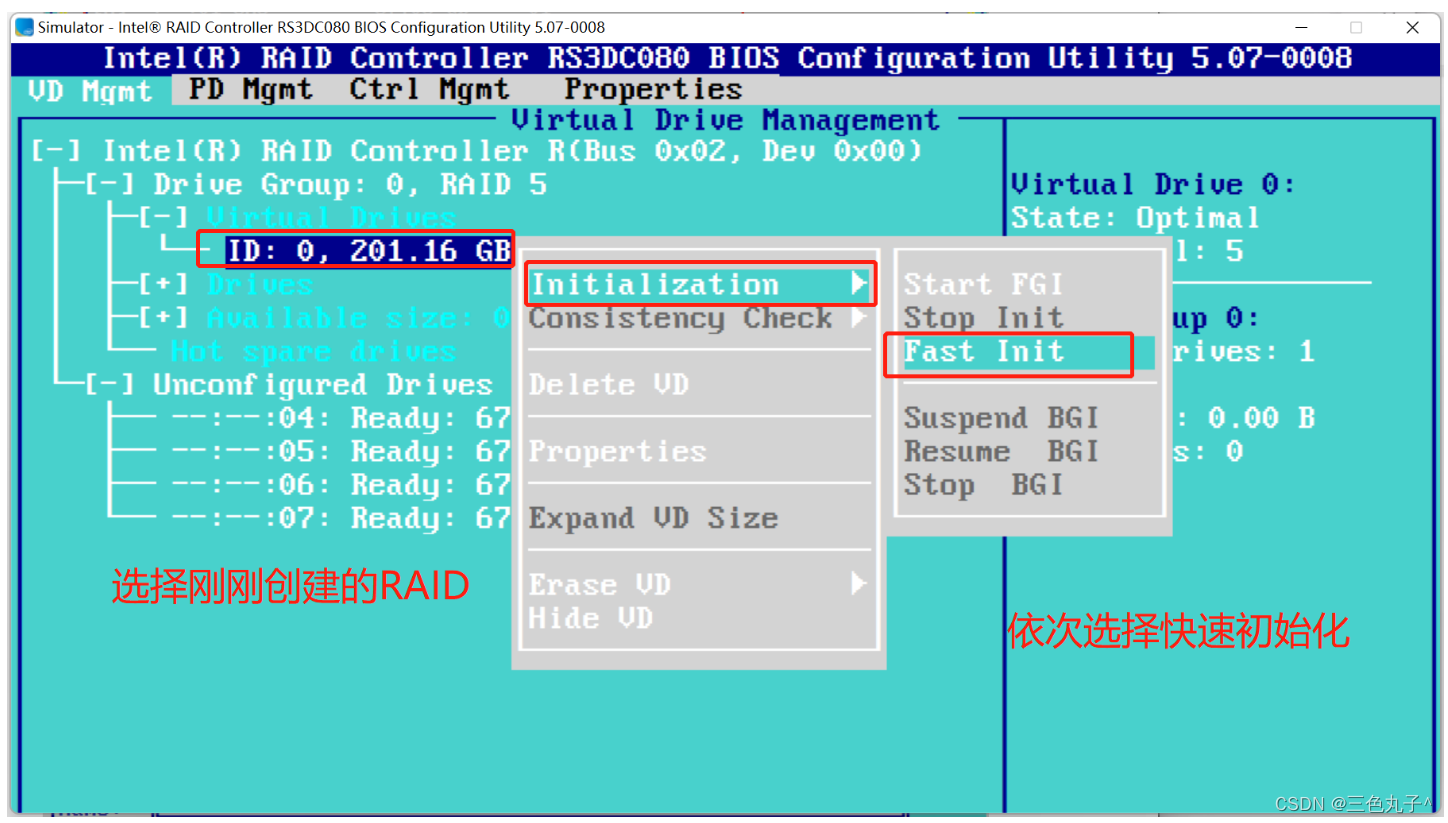Expand the Available size node
Screen dimensions: 1448x823
click(162, 318)
